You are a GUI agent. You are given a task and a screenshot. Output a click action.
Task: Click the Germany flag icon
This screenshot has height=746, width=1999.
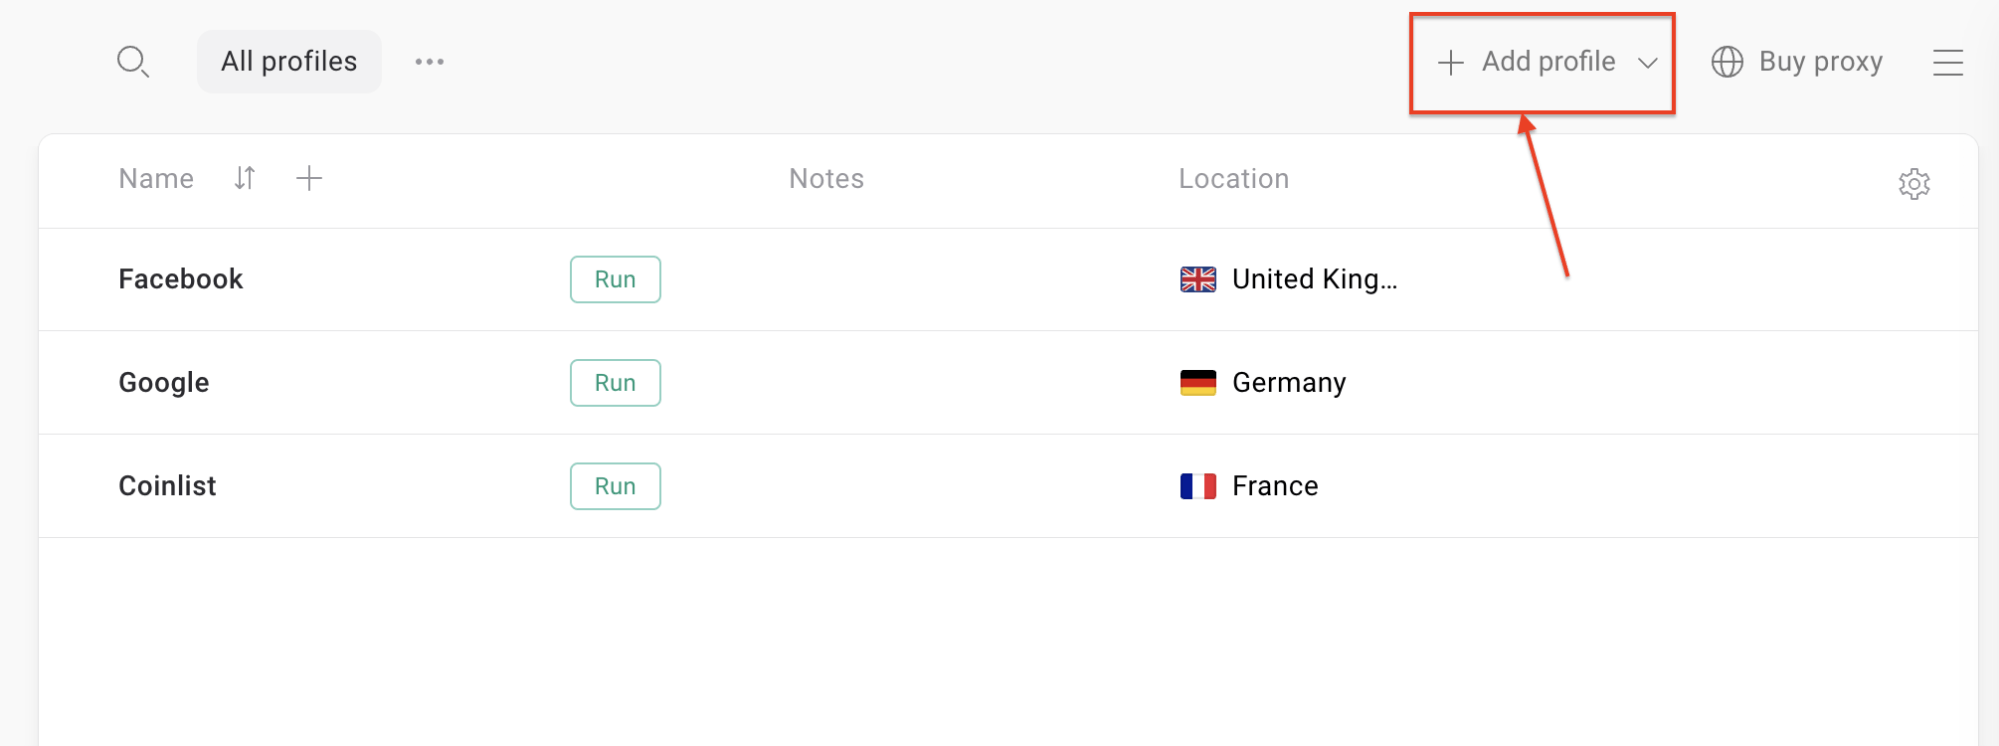click(x=1198, y=383)
